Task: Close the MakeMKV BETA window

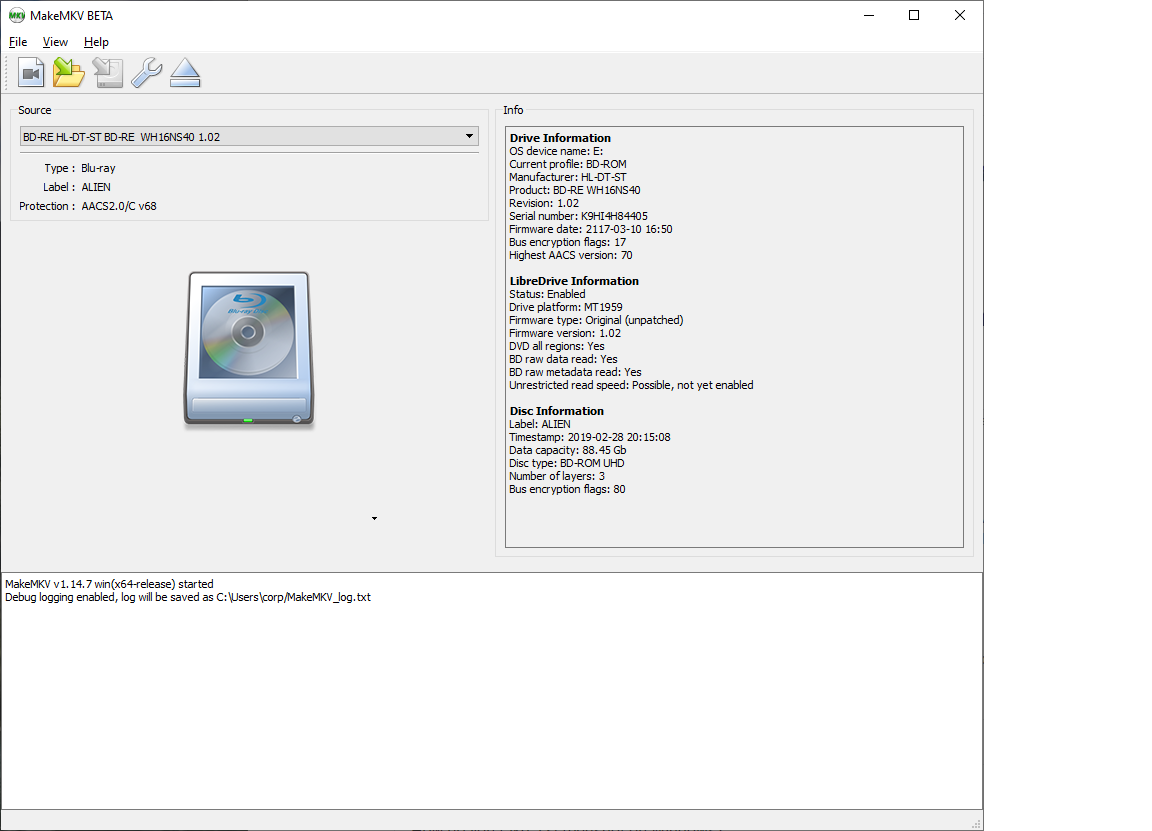Action: click(x=960, y=15)
